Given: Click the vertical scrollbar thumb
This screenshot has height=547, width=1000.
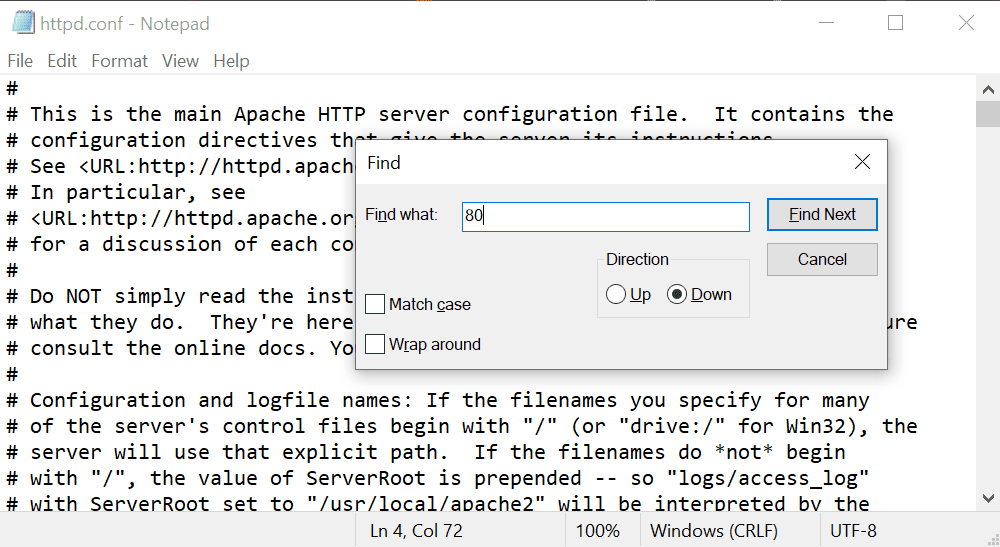Looking at the screenshot, I should pyautogui.click(x=988, y=114).
